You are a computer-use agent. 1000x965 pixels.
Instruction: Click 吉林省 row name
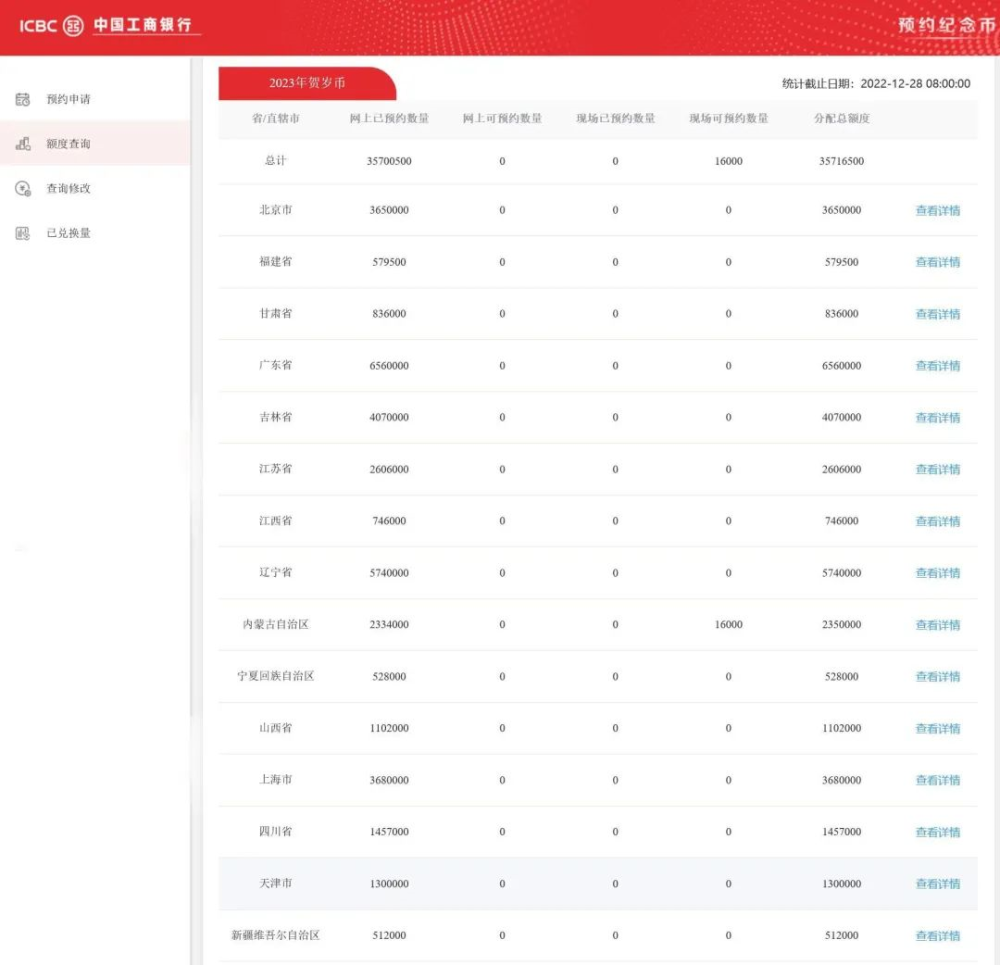(276, 417)
